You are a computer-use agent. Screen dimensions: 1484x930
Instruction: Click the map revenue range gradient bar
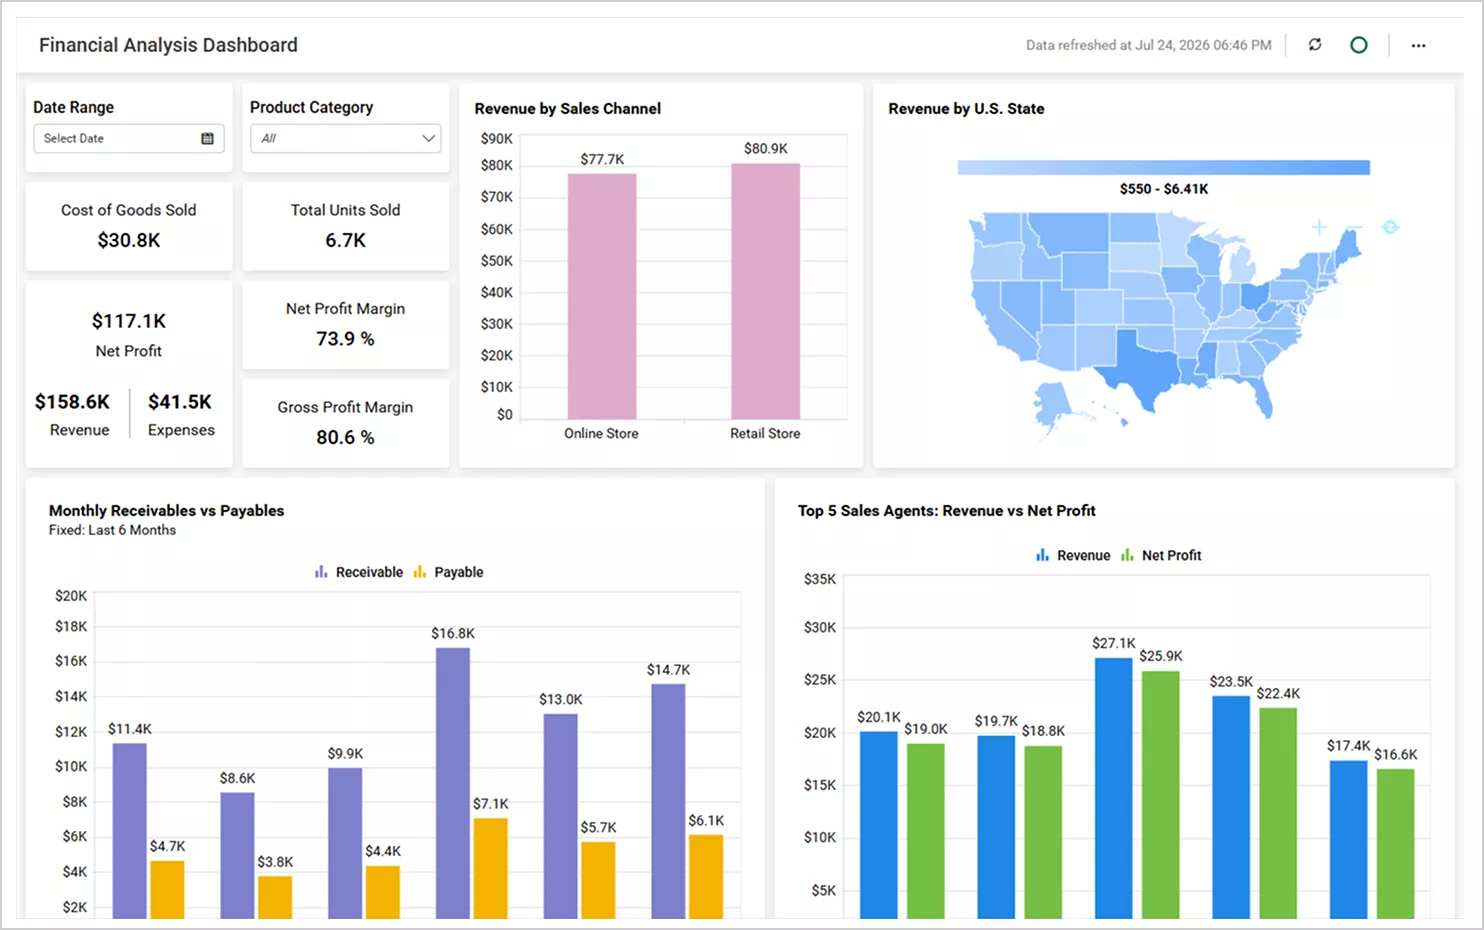click(1163, 168)
